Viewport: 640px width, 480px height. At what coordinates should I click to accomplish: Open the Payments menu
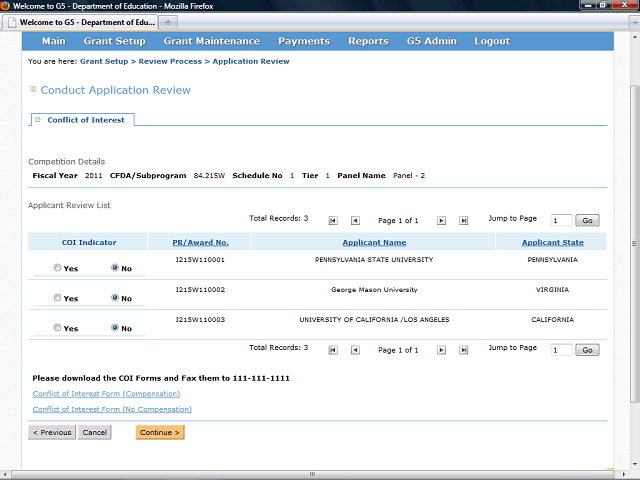click(x=304, y=41)
